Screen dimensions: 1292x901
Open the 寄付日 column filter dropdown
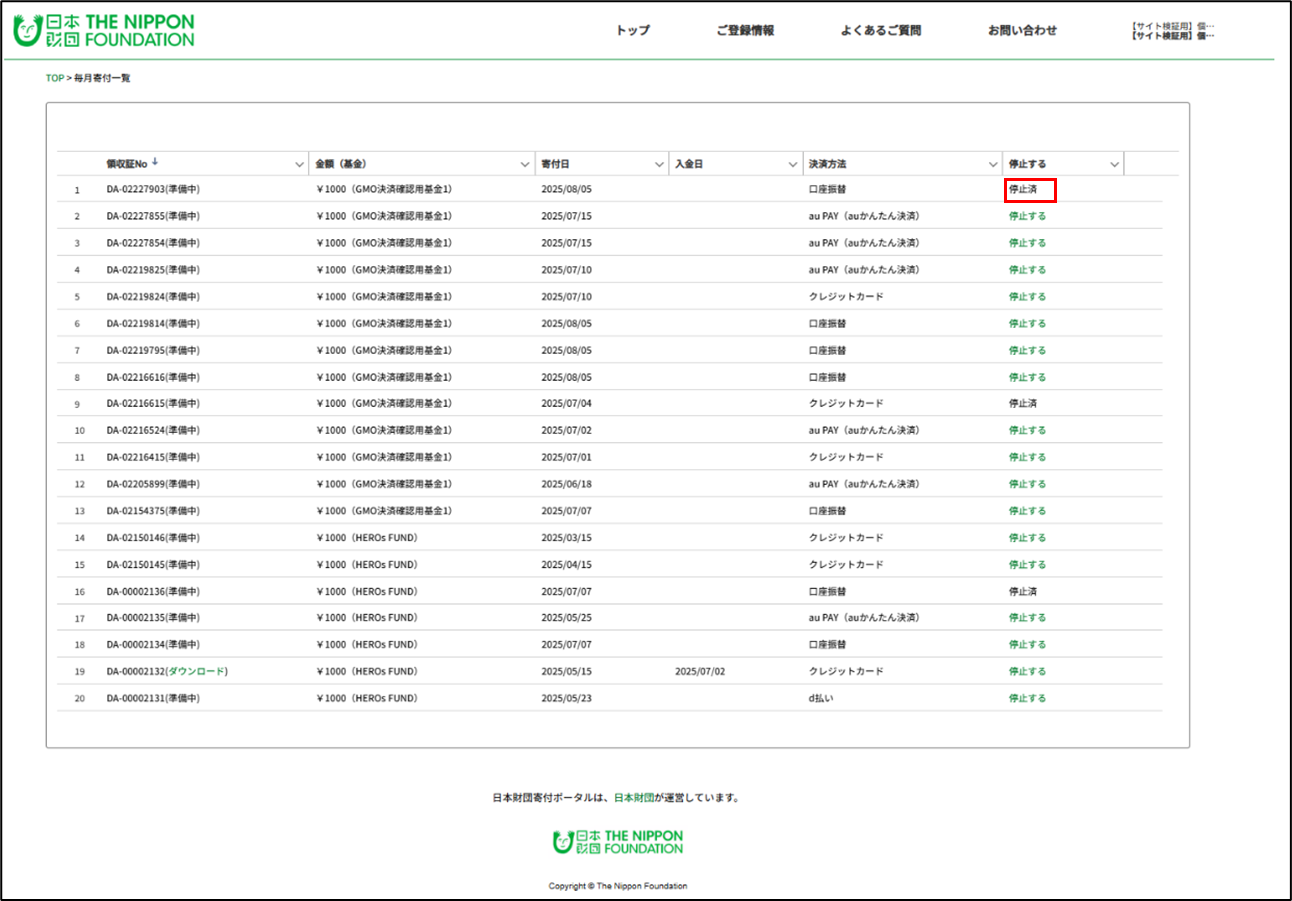coord(657,163)
